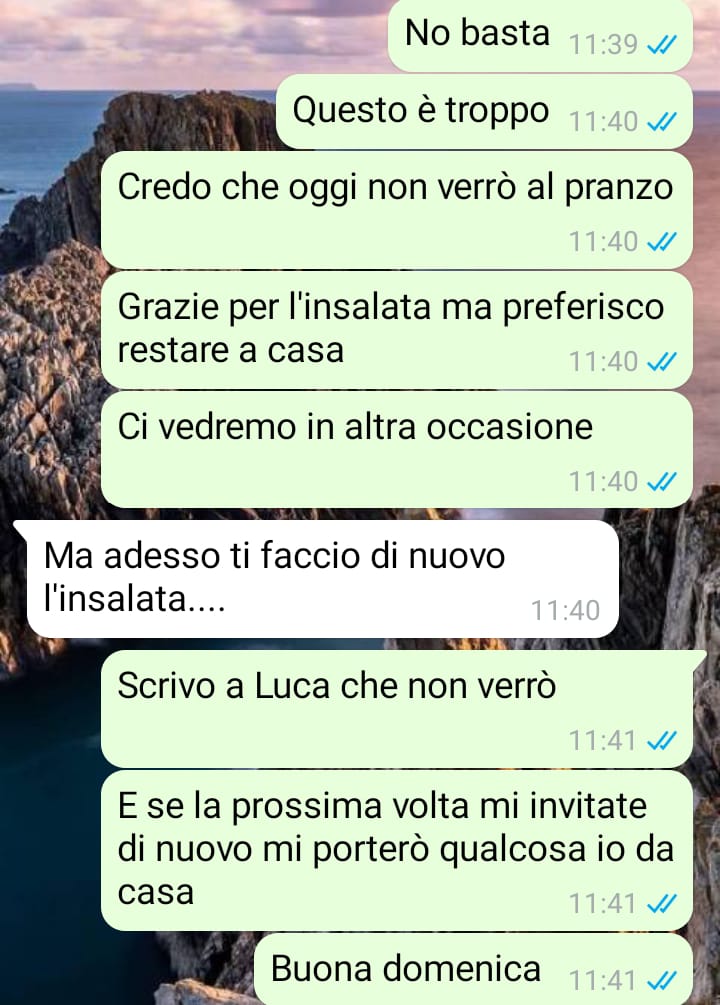Tap the 'Credo che oggi non verrò al pranzo' message
This screenshot has width=720, height=1005.
[x=397, y=210]
